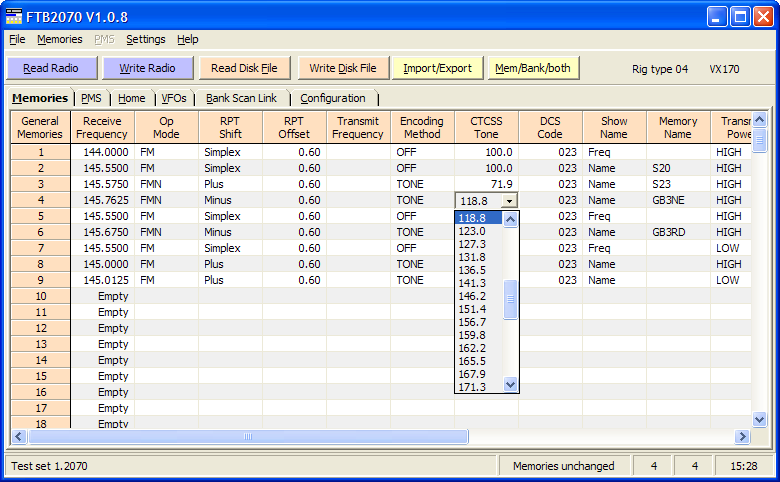Click the Write Radio button
The image size is (780, 482).
[147, 68]
